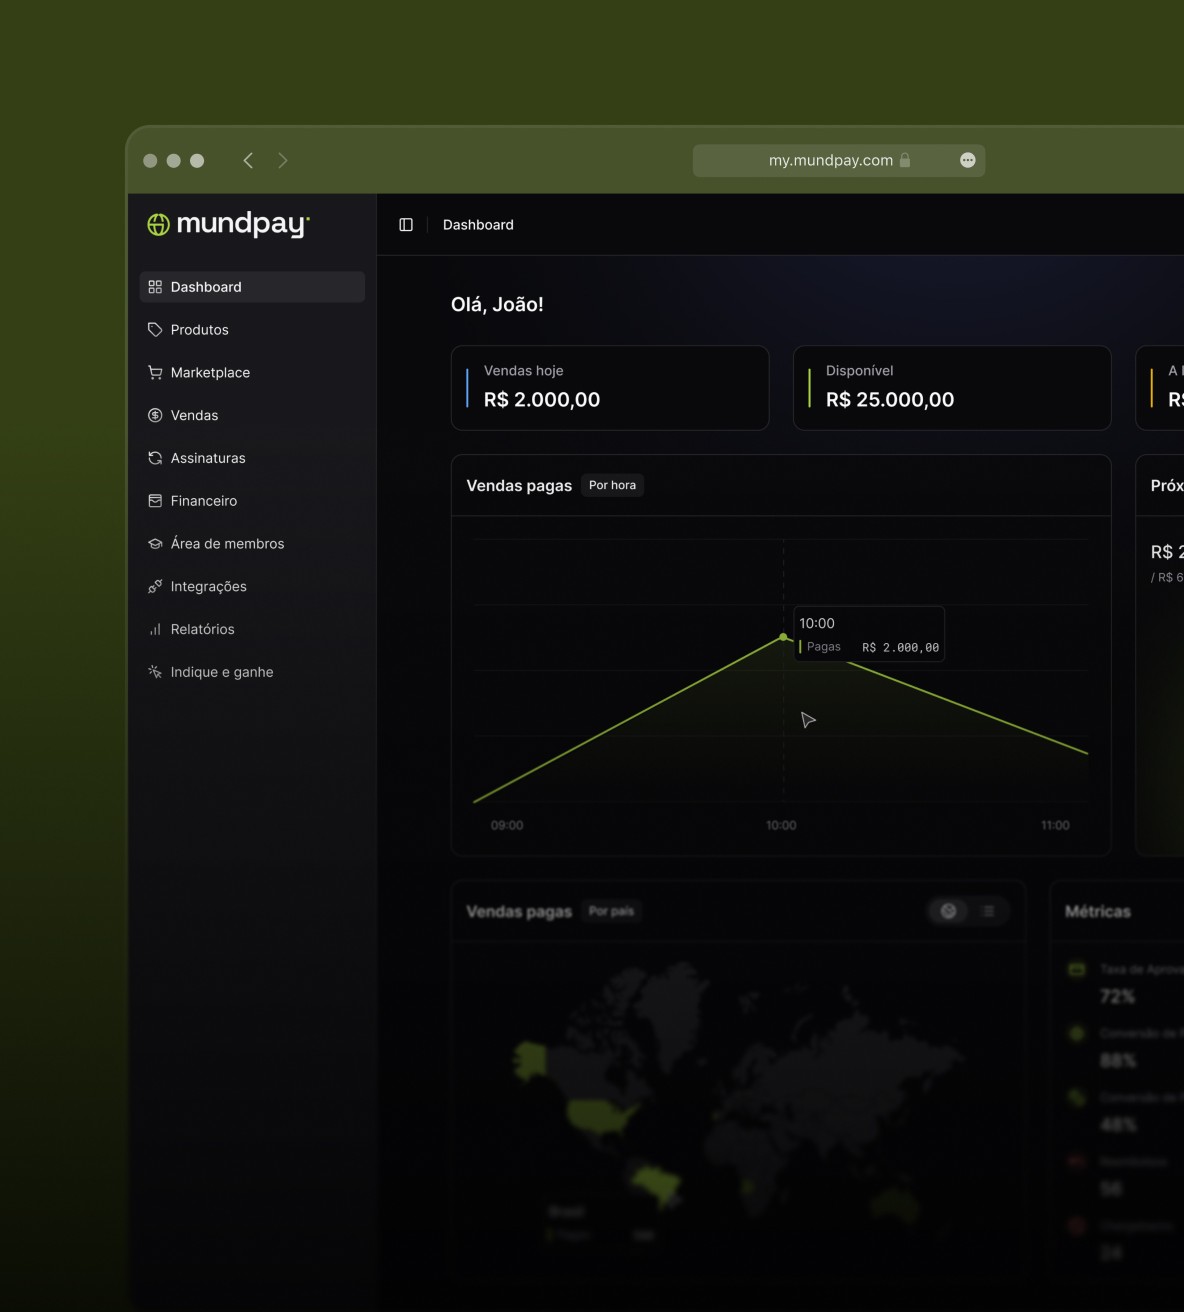Open the Vendas menu item

(x=252, y=415)
